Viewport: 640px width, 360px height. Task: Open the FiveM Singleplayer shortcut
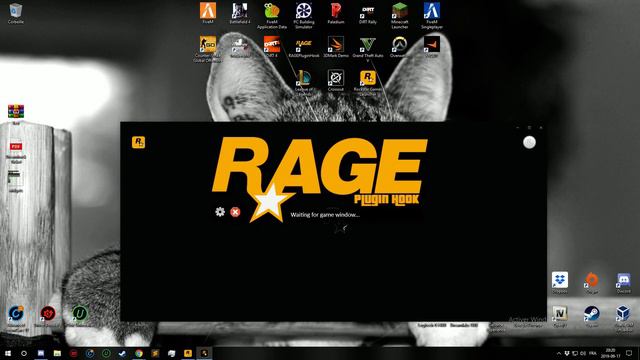point(432,16)
